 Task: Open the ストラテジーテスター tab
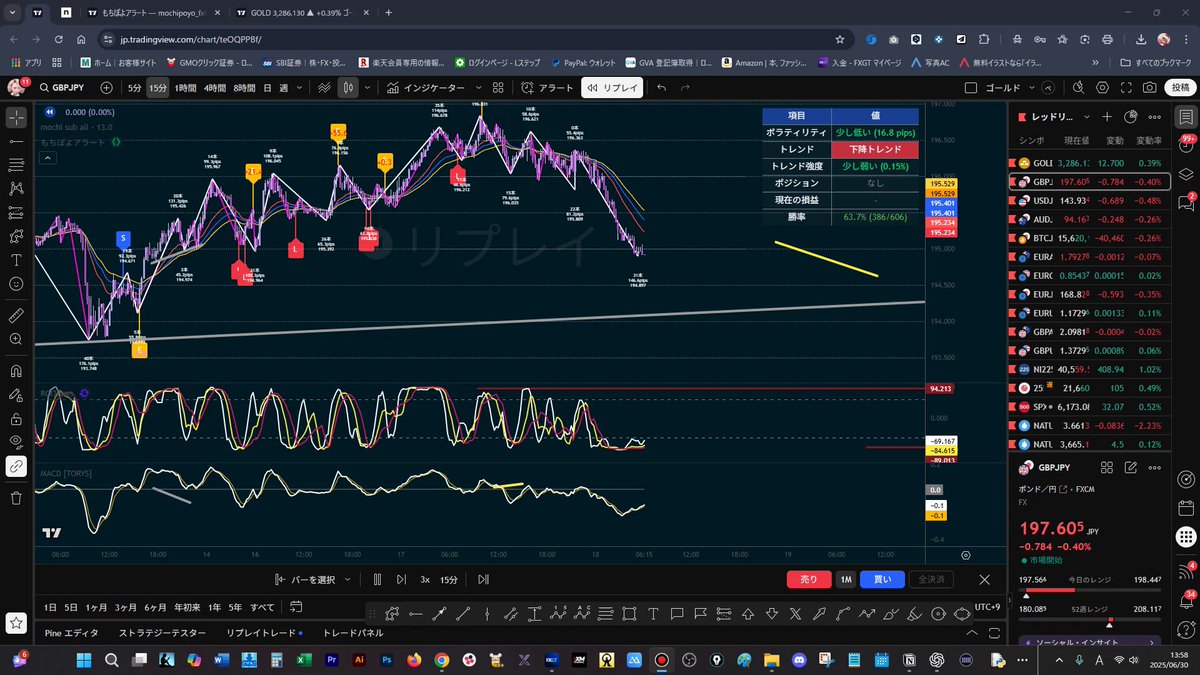[x=162, y=633]
